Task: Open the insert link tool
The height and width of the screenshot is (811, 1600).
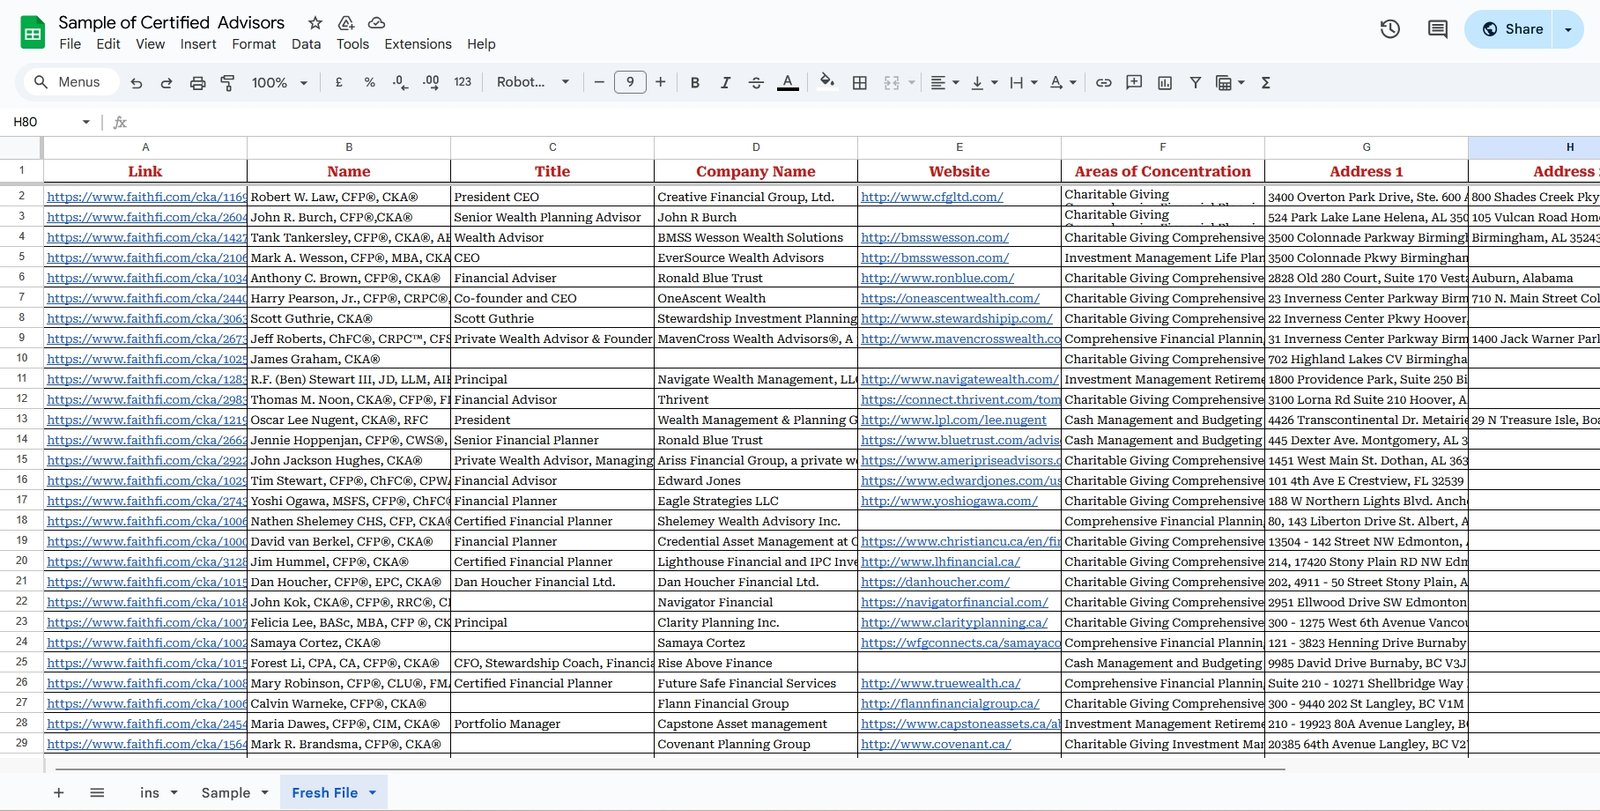Action: [x=1103, y=83]
